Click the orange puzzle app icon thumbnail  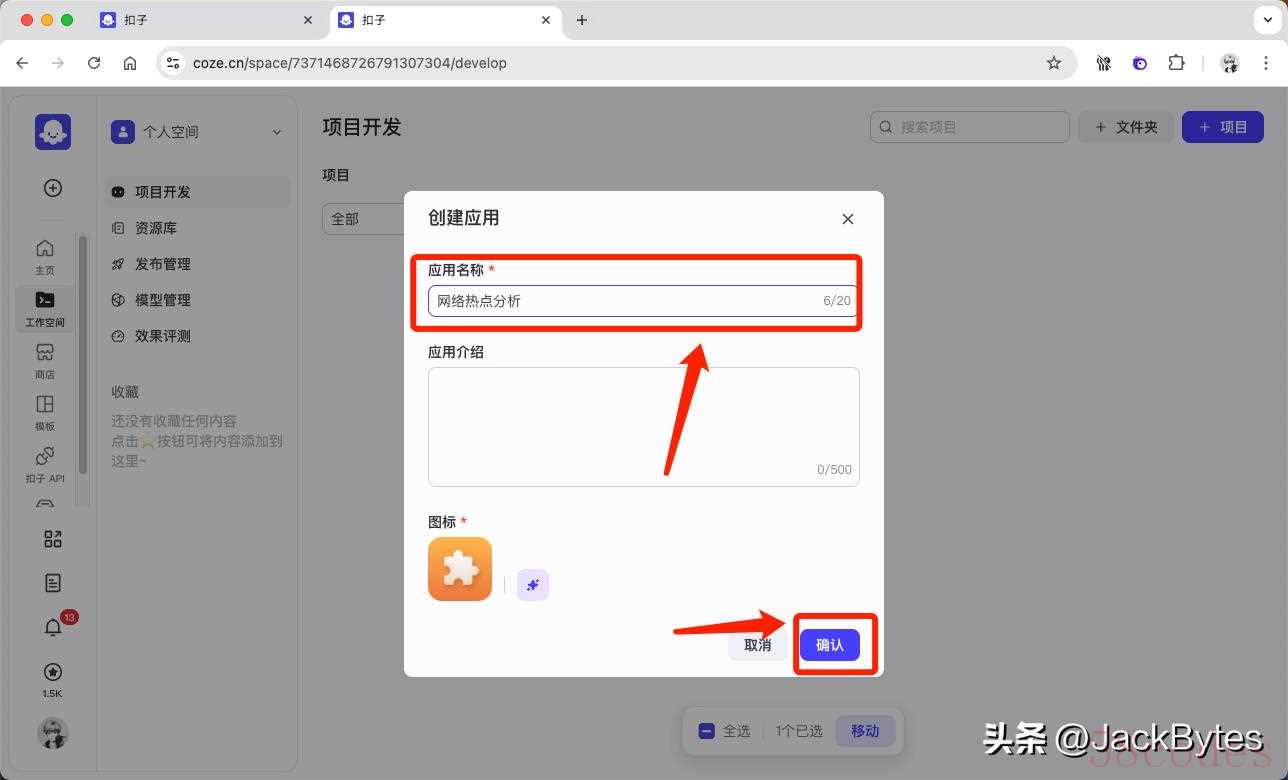(x=460, y=569)
